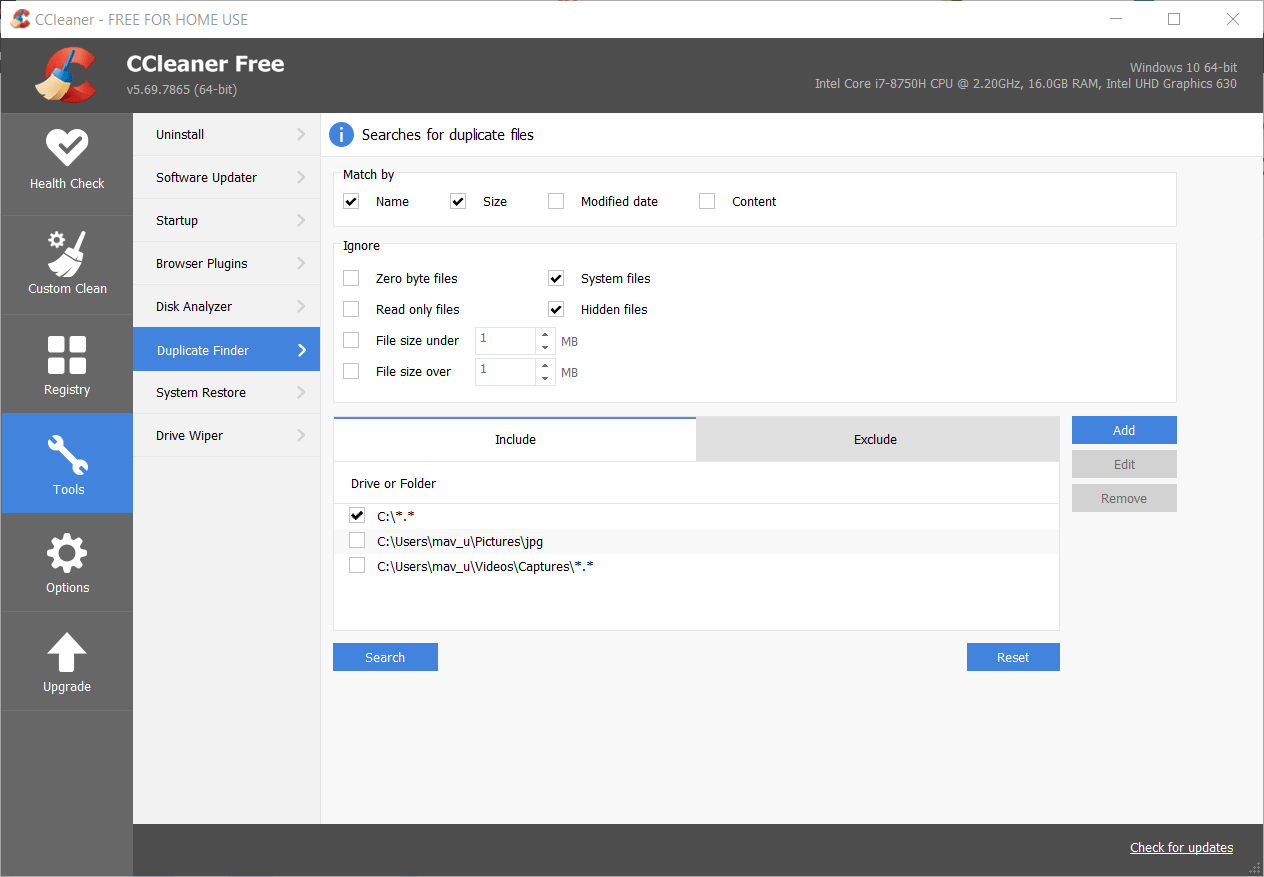Viewport: 1264px width, 877px height.
Task: Open Custom Clean broom icon
Action: pos(67,253)
